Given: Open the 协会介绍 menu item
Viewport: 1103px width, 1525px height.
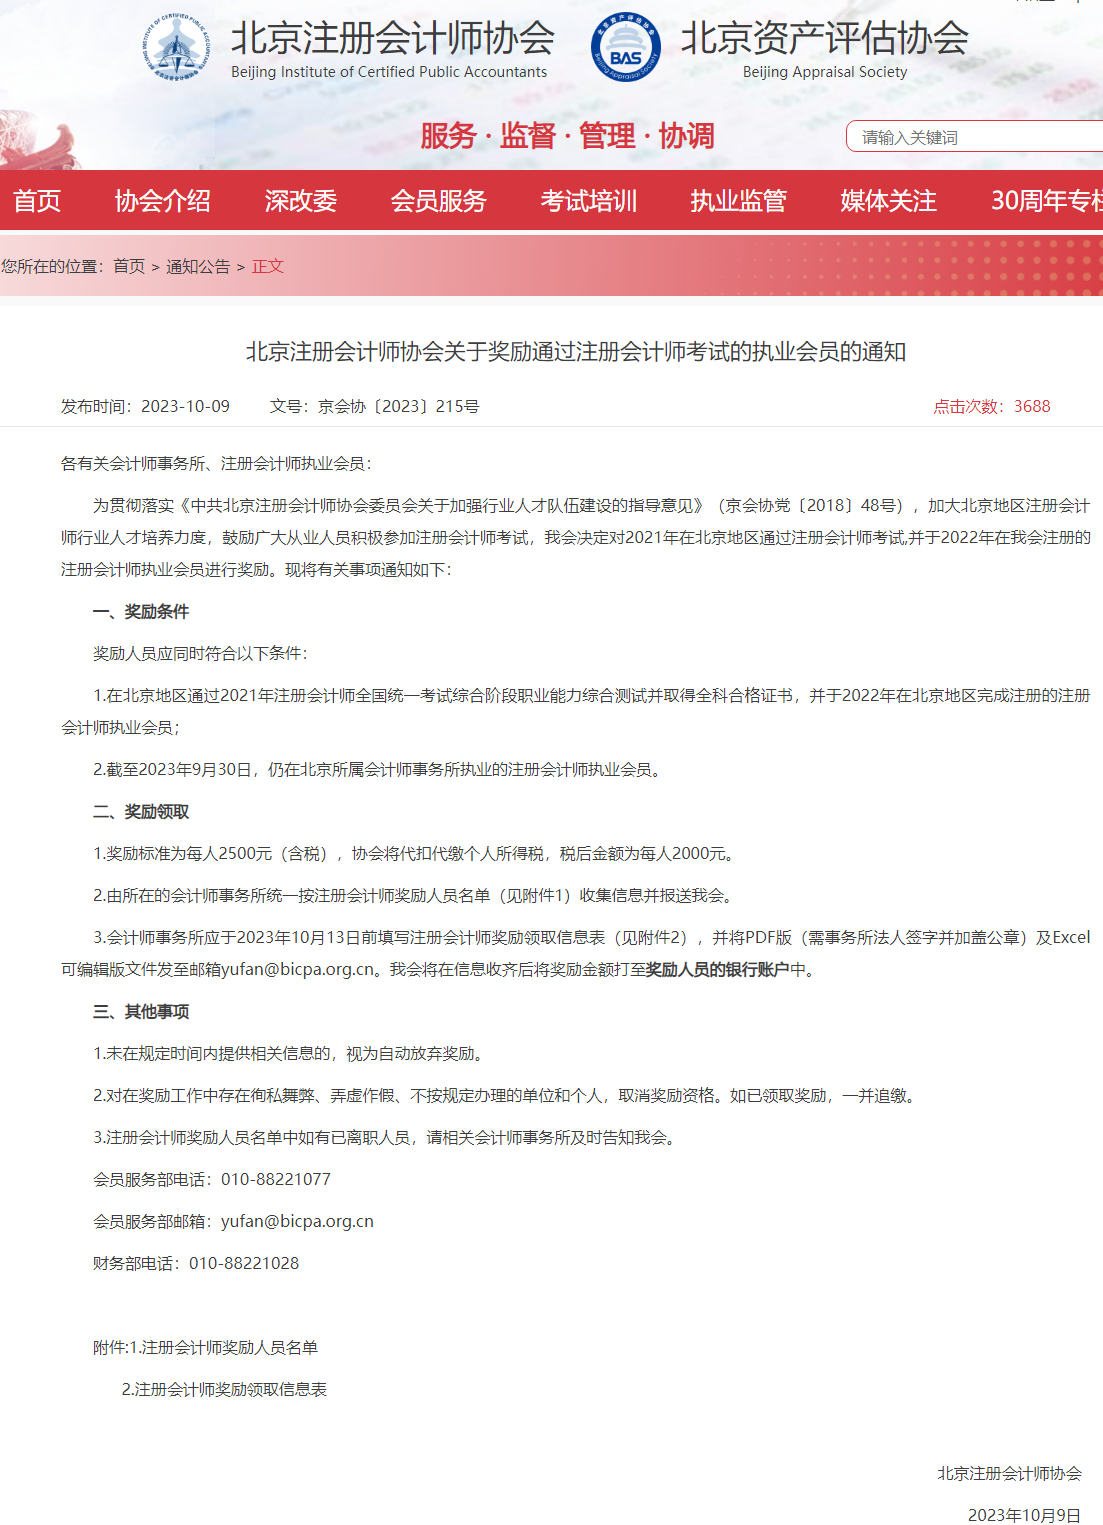Looking at the screenshot, I should (x=163, y=201).
